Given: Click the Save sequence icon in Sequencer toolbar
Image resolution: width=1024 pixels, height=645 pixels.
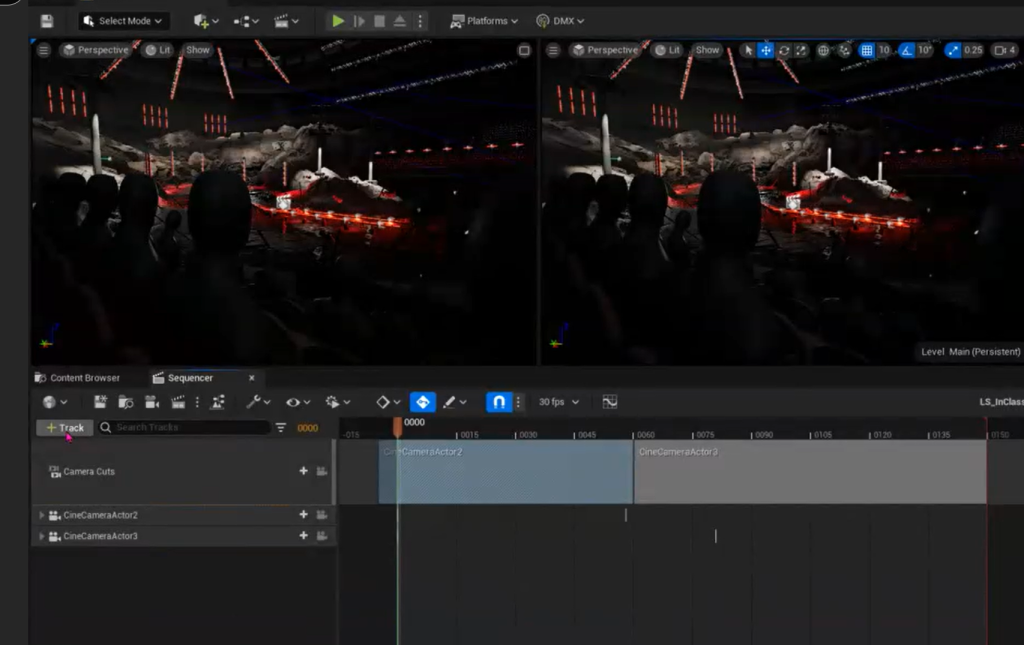Looking at the screenshot, I should click(x=101, y=402).
